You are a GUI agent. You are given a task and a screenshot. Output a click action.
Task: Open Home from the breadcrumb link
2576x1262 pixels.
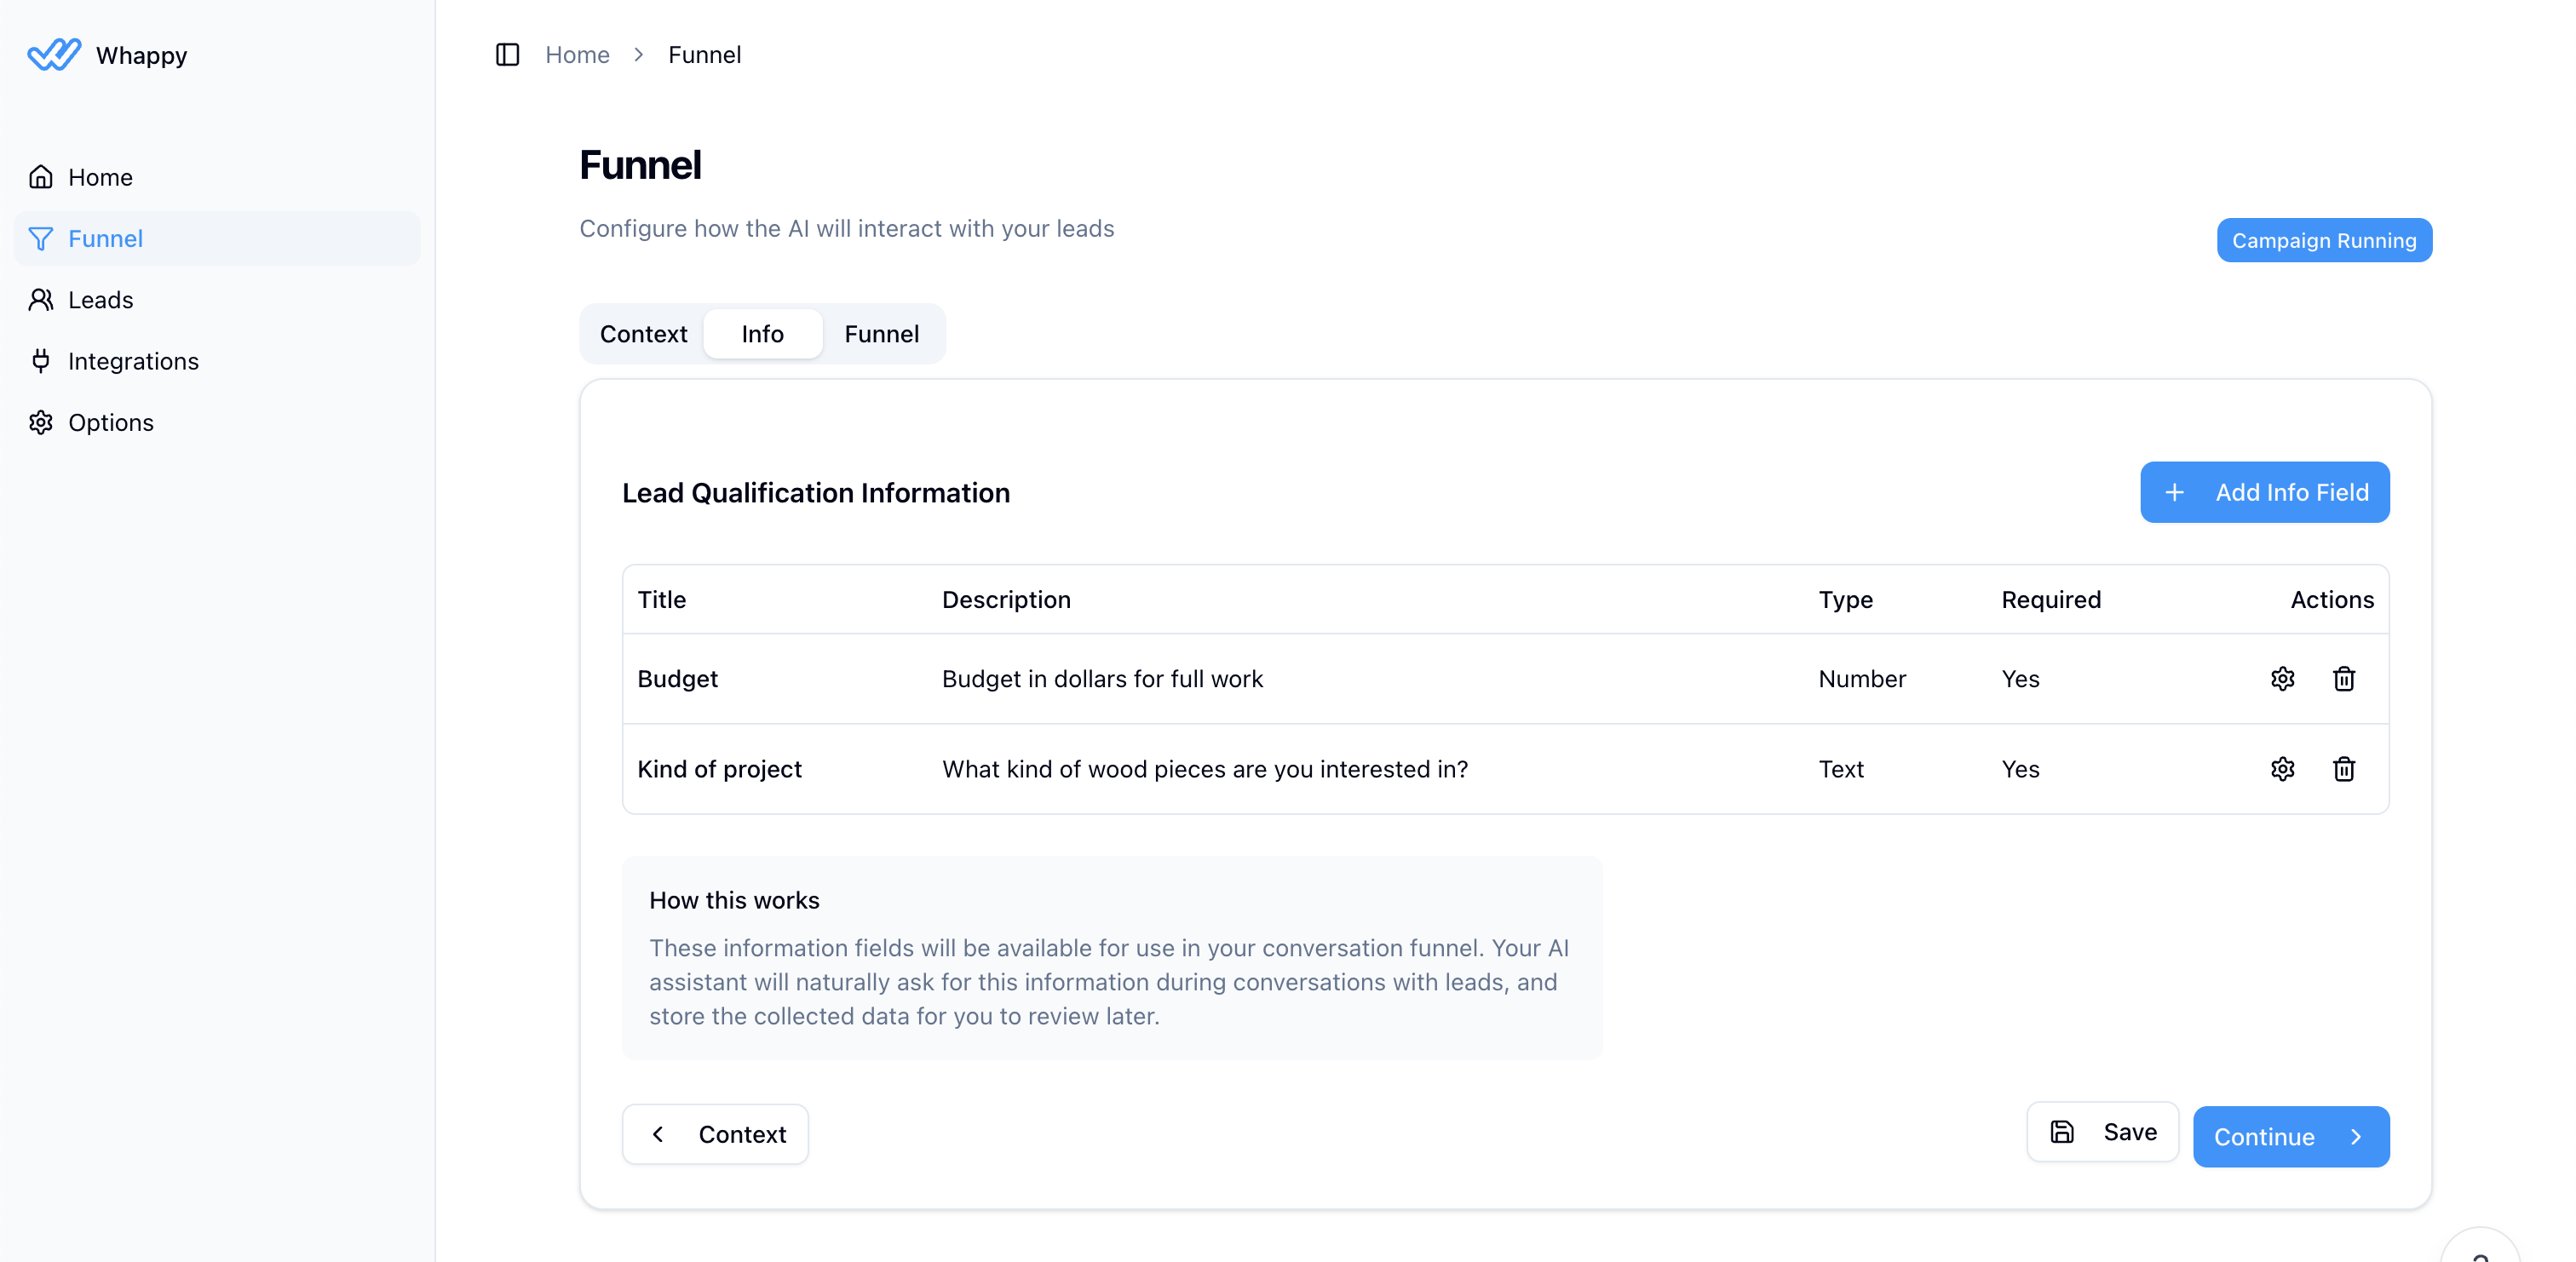(x=577, y=55)
